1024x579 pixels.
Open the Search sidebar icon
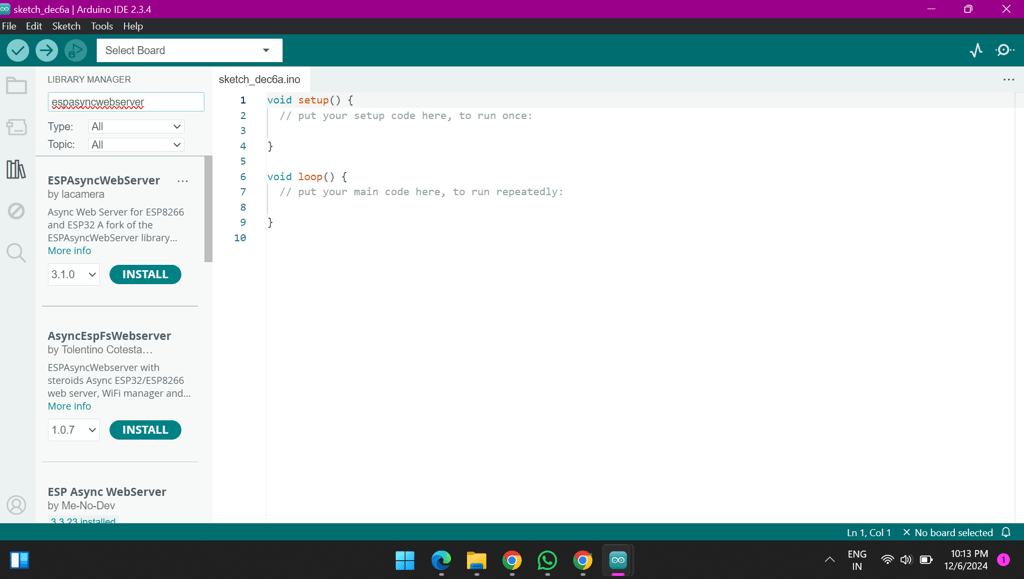point(16,253)
